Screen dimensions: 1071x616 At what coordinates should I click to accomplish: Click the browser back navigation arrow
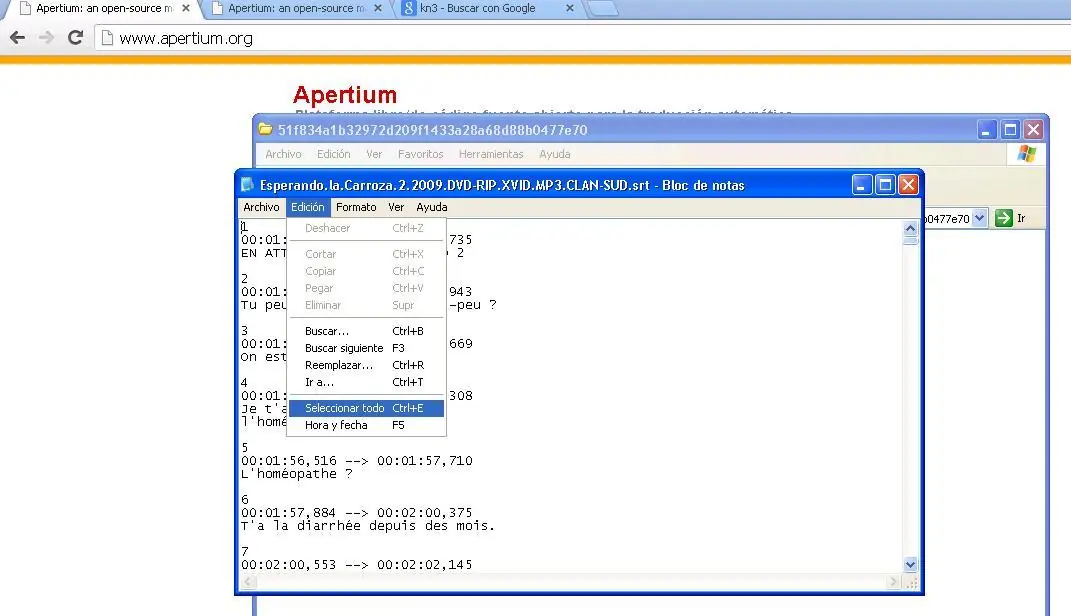(17, 37)
